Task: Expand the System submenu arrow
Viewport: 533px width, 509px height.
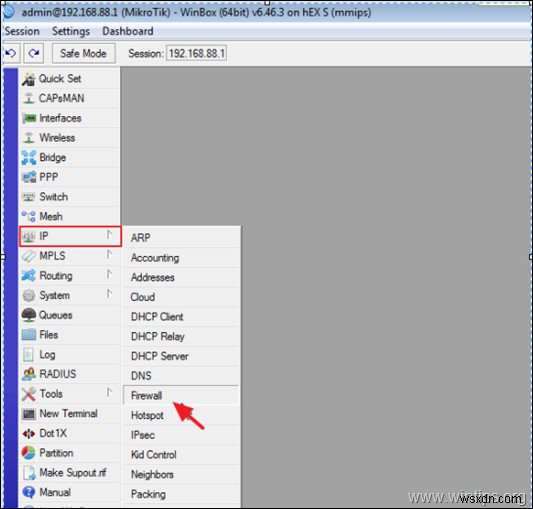Action: (x=109, y=294)
